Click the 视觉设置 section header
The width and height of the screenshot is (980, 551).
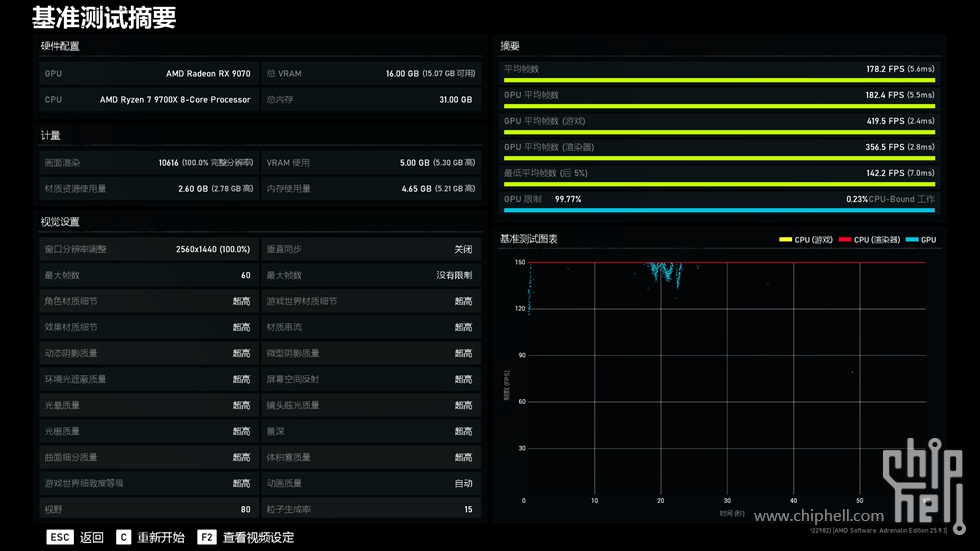(60, 222)
